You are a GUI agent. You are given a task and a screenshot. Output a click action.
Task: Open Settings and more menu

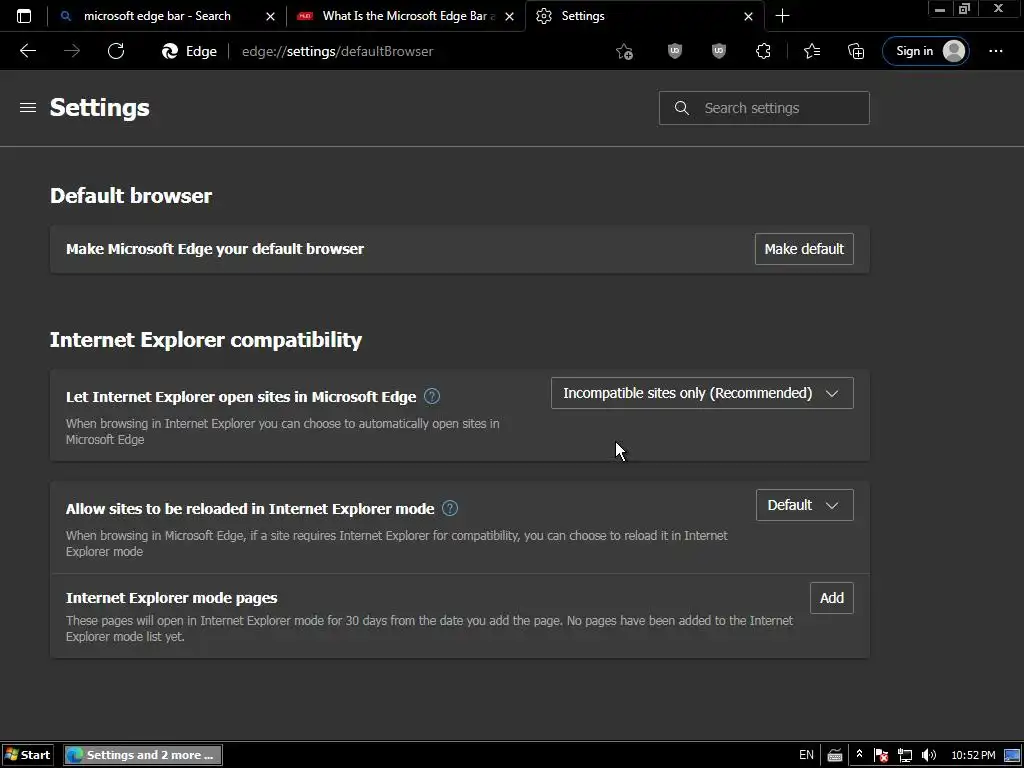point(995,51)
